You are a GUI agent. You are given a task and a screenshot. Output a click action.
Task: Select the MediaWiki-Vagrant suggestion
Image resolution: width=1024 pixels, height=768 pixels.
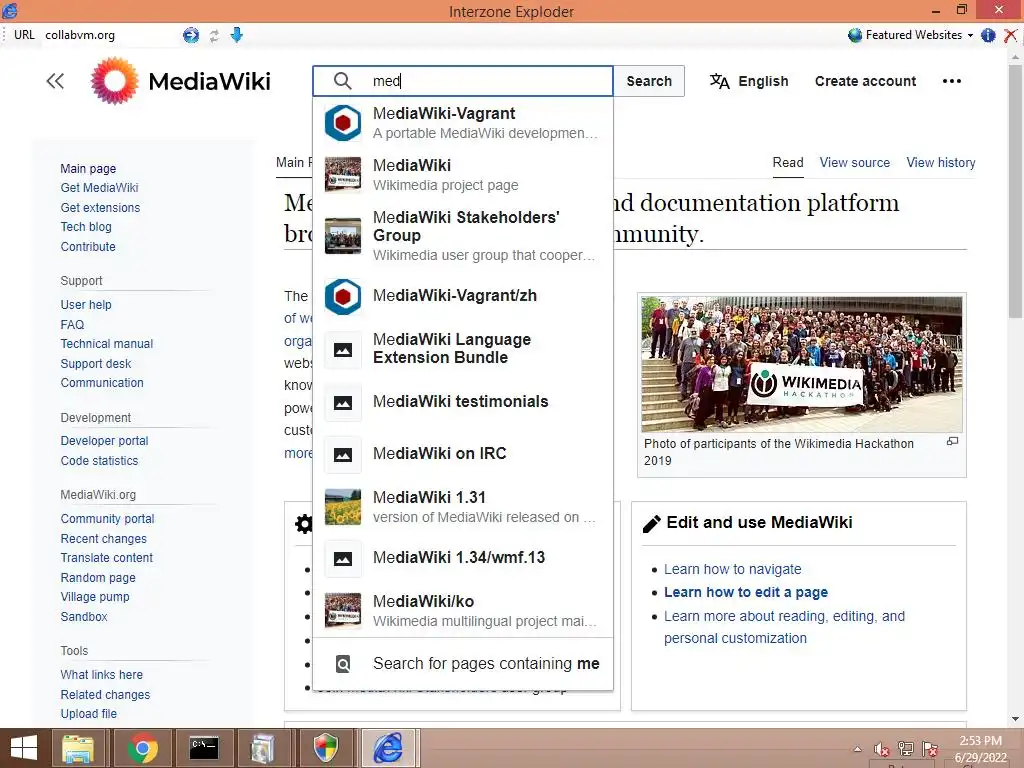[463, 123]
